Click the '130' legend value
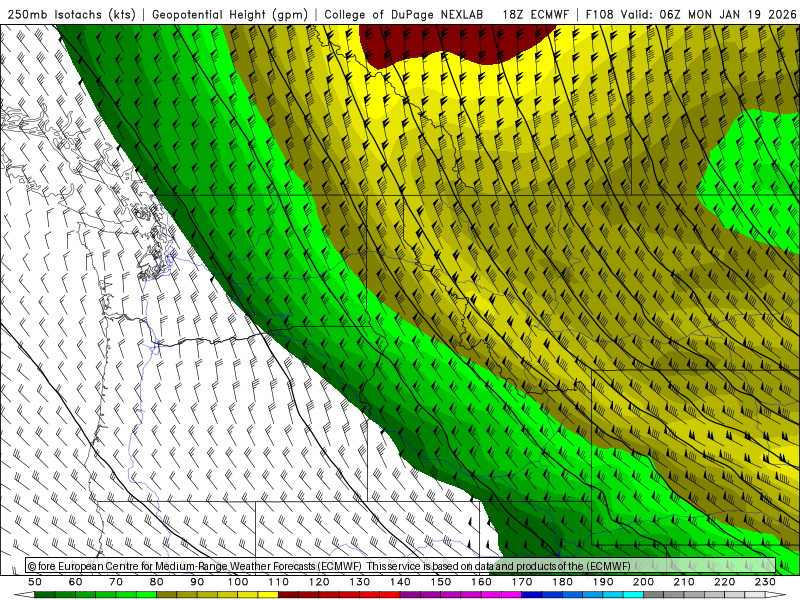 360,582
